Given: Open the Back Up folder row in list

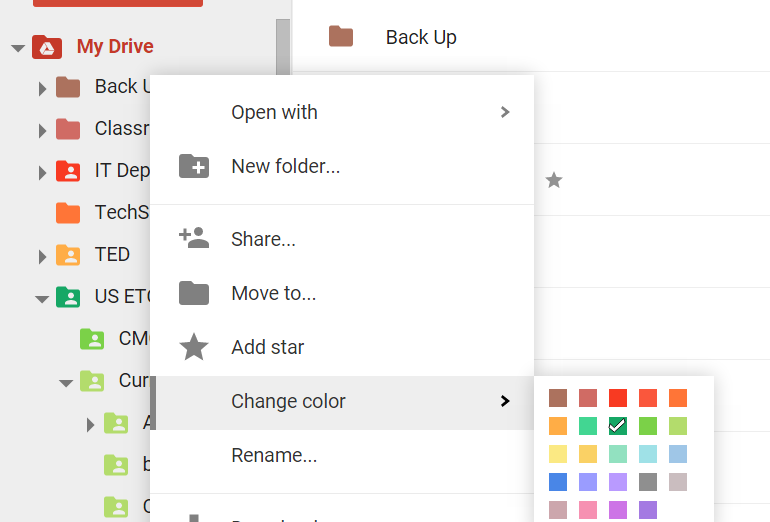Looking at the screenshot, I should (421, 37).
